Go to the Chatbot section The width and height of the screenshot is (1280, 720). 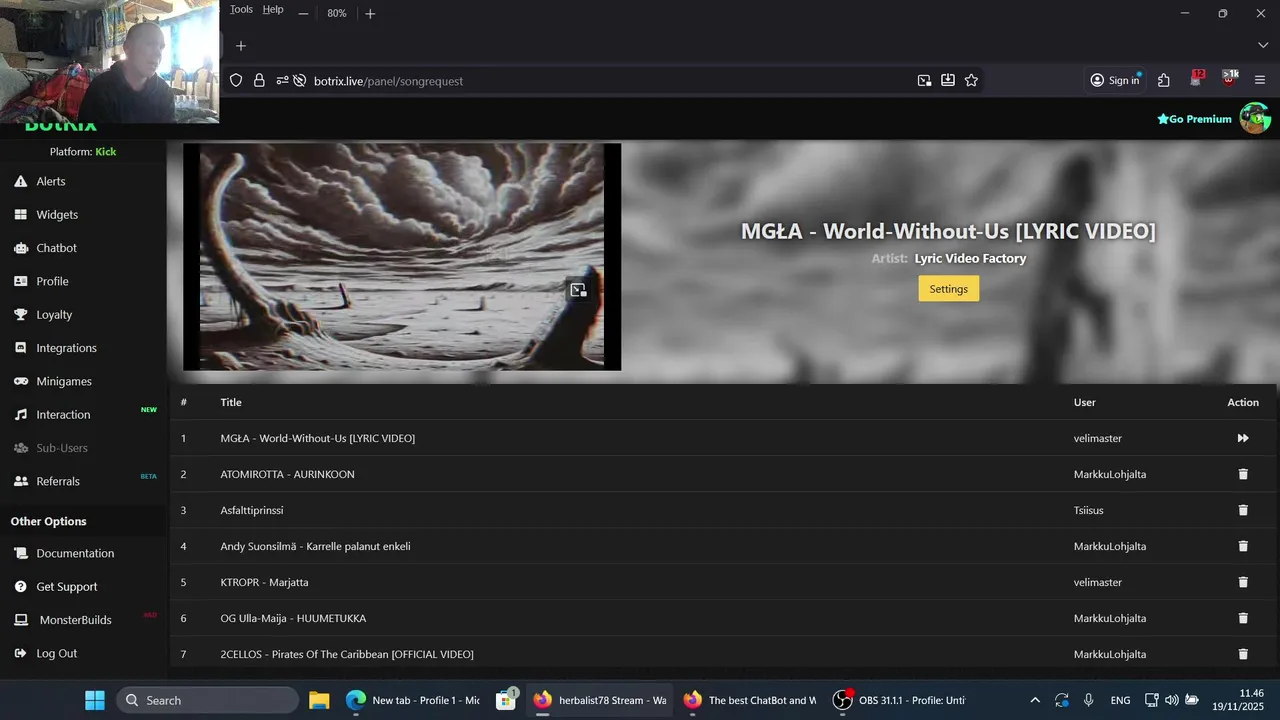coord(56,248)
